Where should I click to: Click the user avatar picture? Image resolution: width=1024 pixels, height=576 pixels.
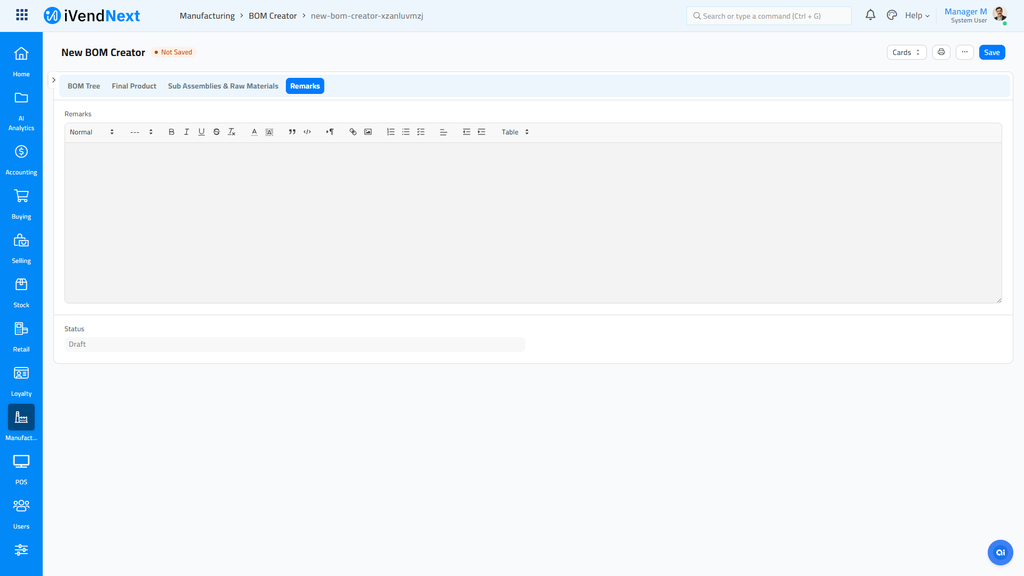[999, 14]
